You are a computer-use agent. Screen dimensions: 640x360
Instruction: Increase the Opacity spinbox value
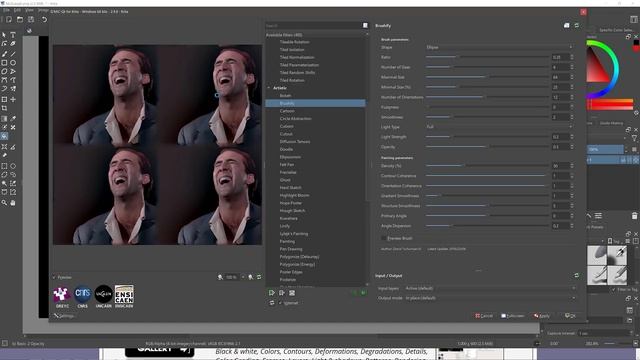pos(572,145)
